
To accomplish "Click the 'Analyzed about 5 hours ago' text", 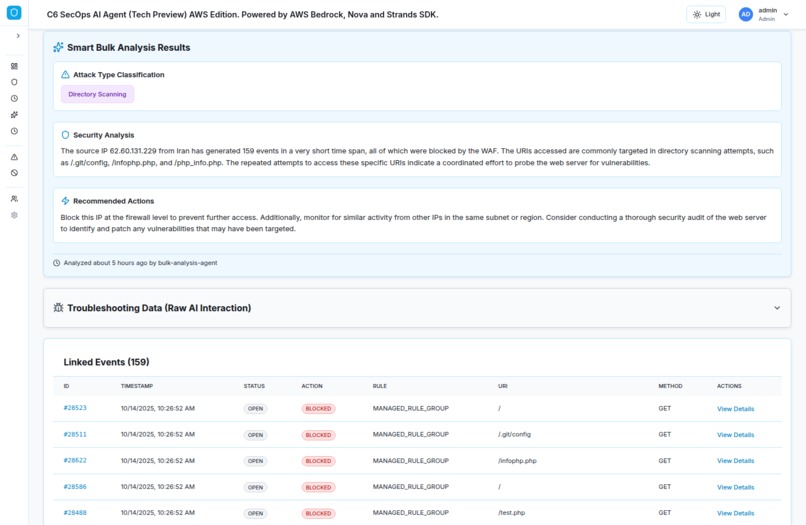I will point(140,263).
